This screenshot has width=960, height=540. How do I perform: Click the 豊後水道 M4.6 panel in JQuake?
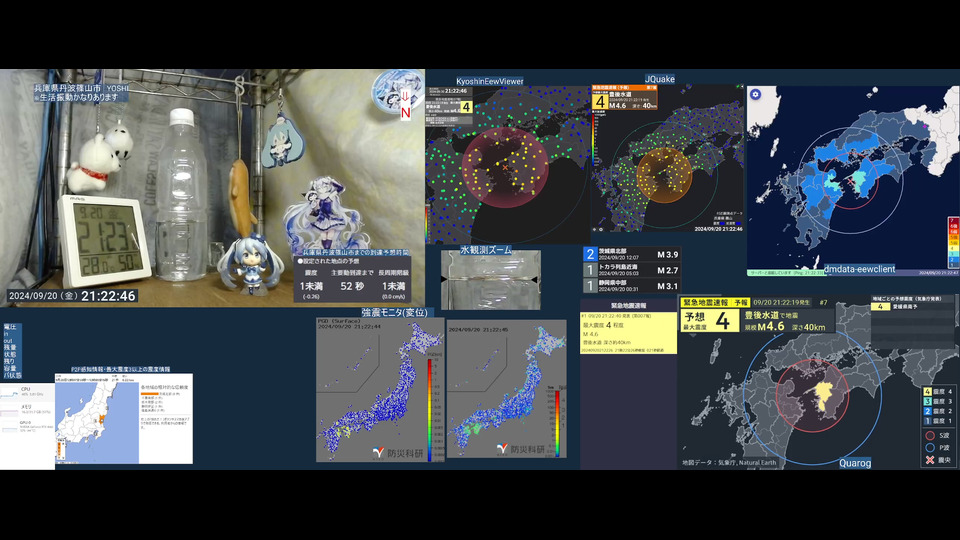tap(624, 98)
